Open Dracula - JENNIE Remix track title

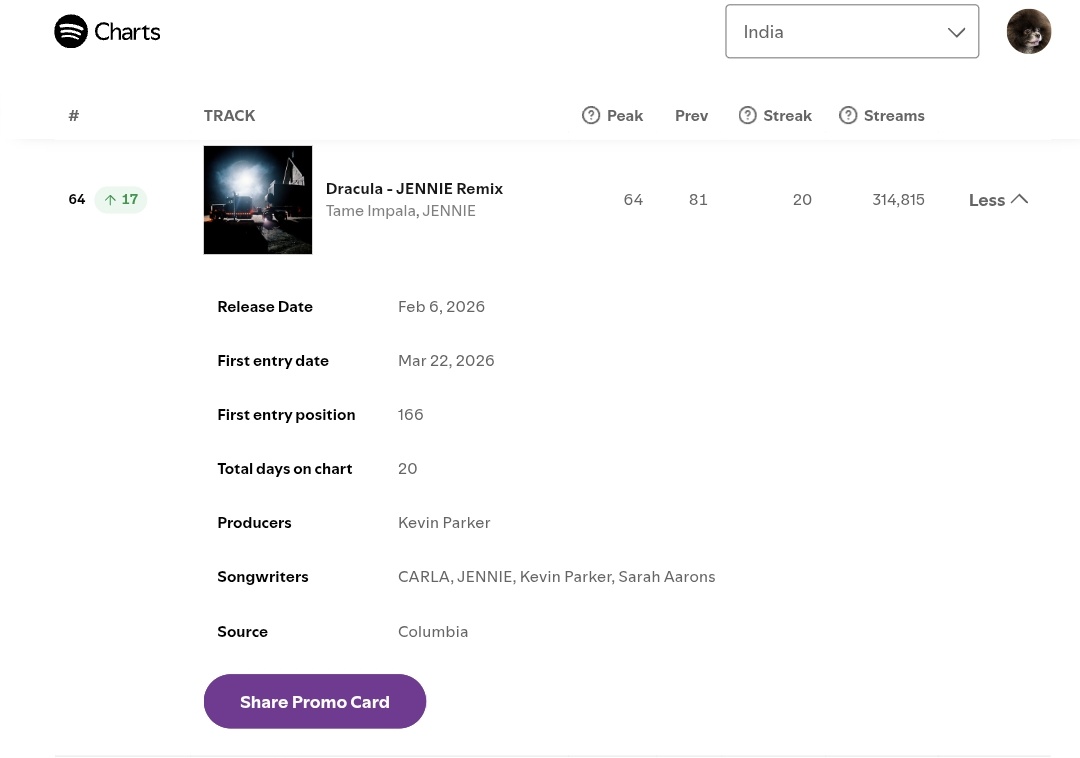point(414,189)
